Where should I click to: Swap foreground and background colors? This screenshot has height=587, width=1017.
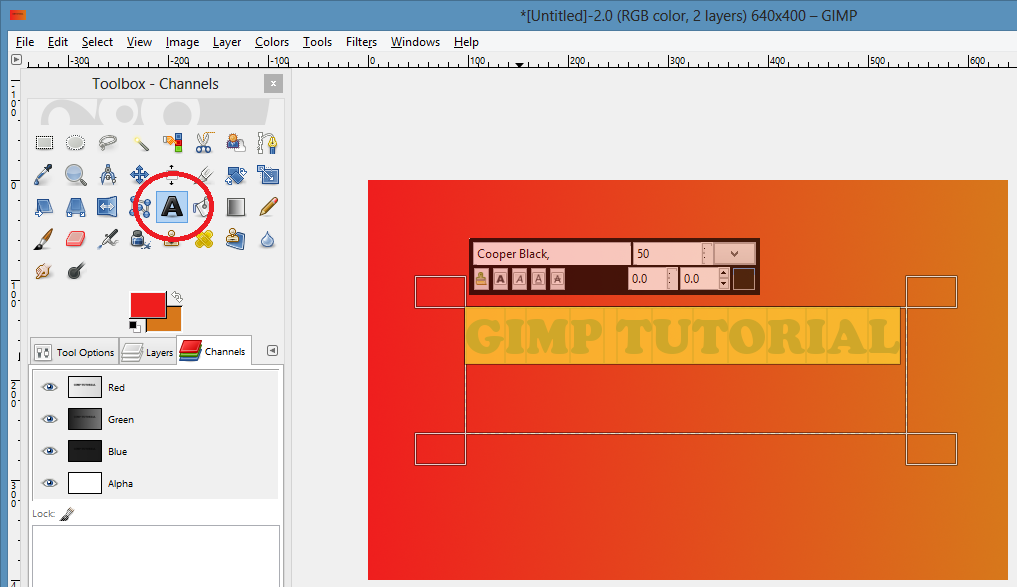pos(176,297)
